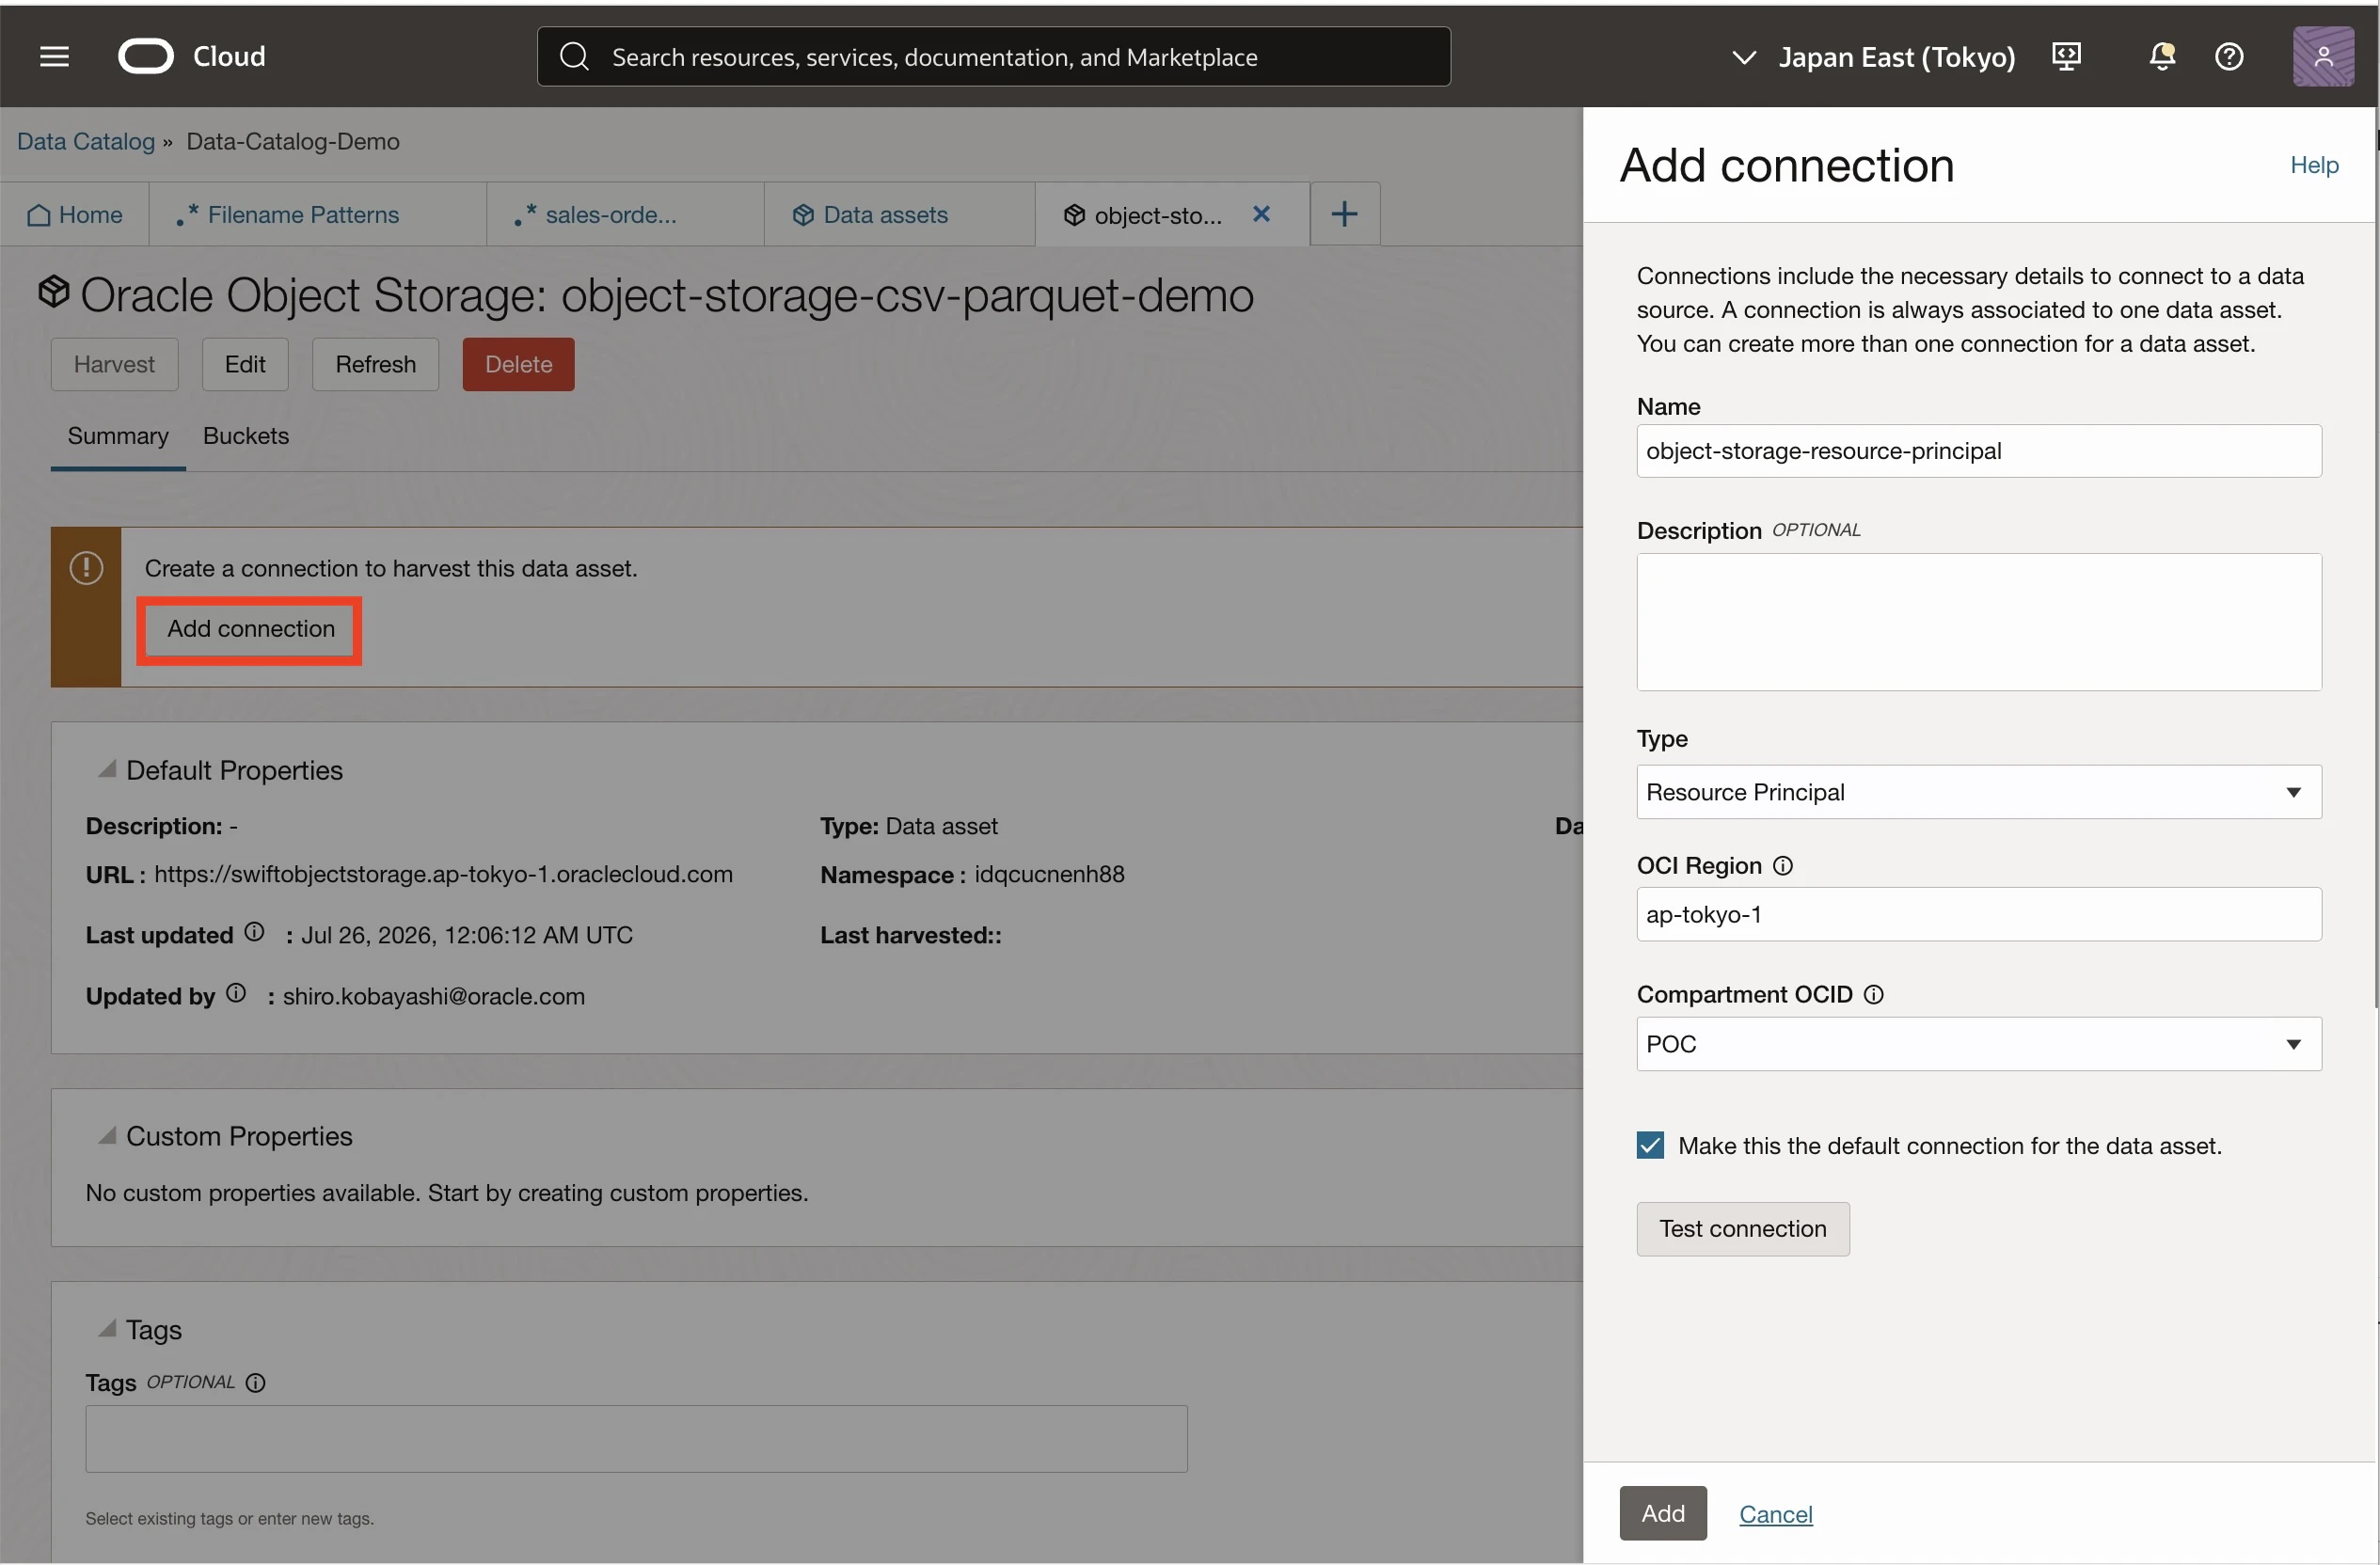Viewport: 2380px width, 1565px height.
Task: Click the swiftobjectstorage URL value
Action: [443, 875]
